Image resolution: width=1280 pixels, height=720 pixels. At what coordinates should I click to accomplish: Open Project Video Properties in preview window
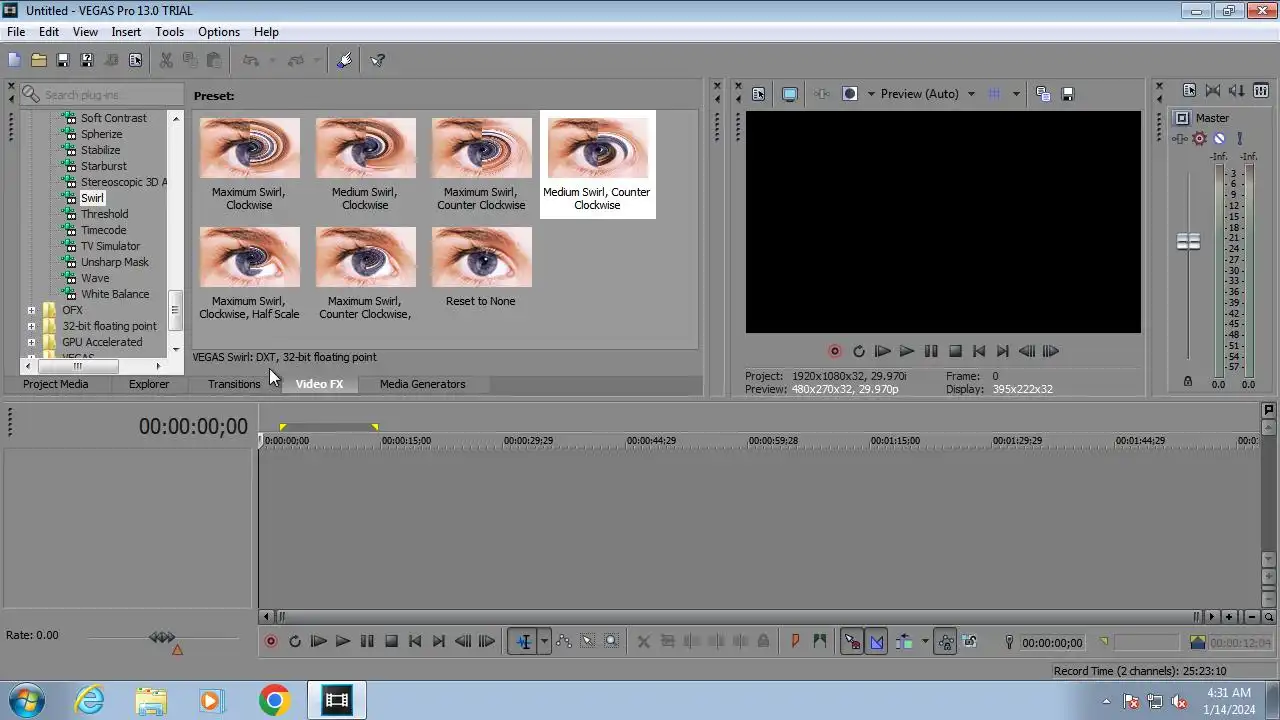coord(758,94)
